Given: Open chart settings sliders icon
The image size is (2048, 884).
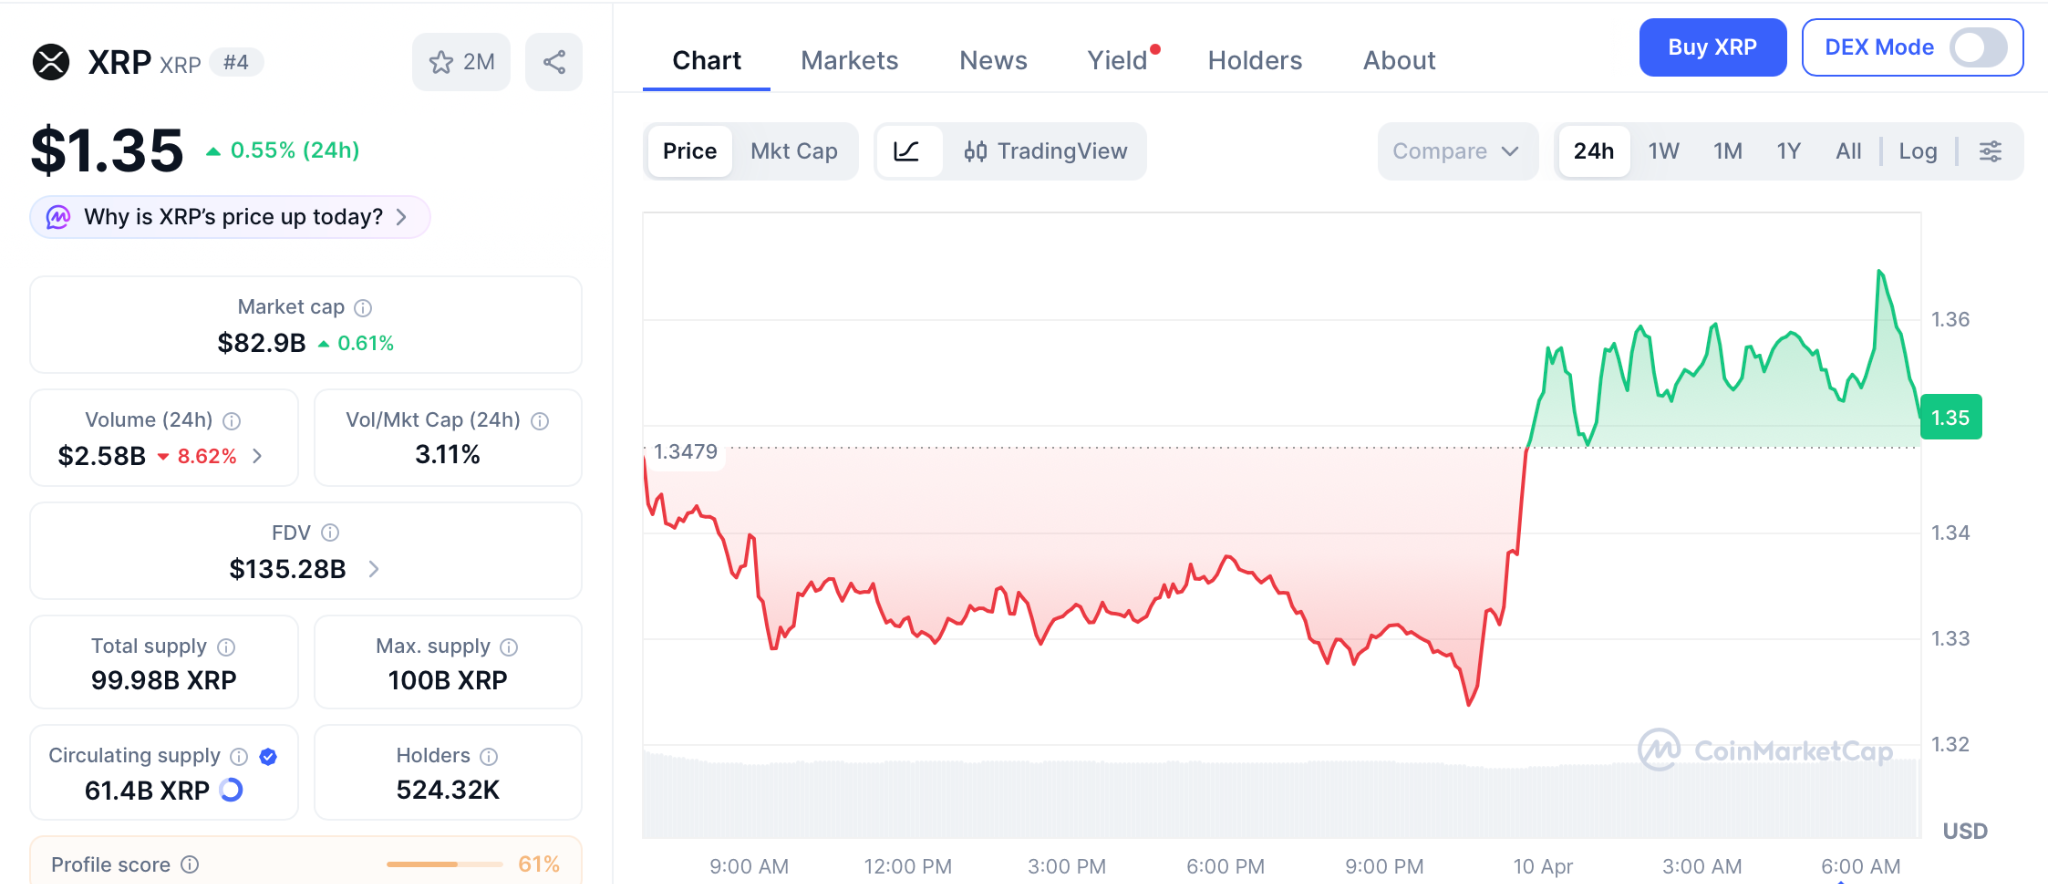Looking at the screenshot, I should (x=1990, y=151).
